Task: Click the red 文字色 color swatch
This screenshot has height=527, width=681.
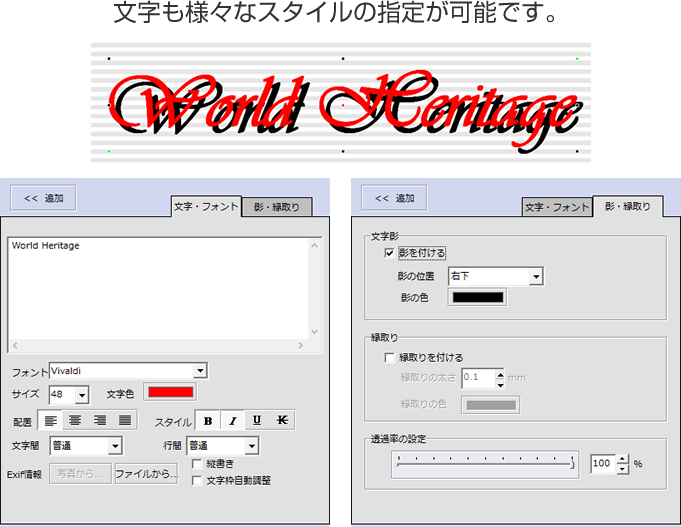Action: coord(169,393)
